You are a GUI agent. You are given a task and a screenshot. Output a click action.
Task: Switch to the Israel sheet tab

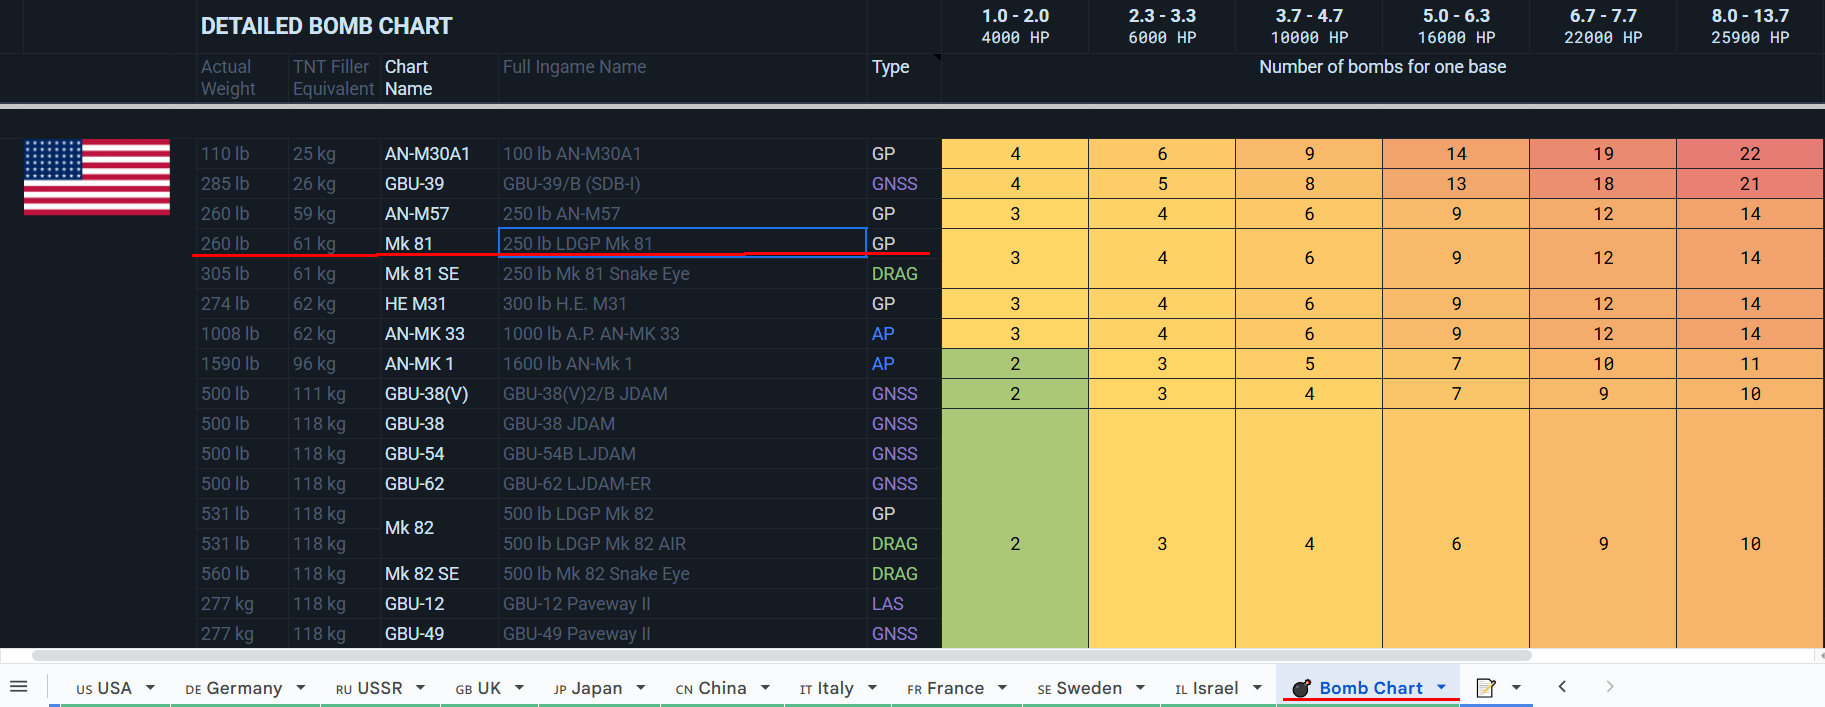(x=1207, y=688)
